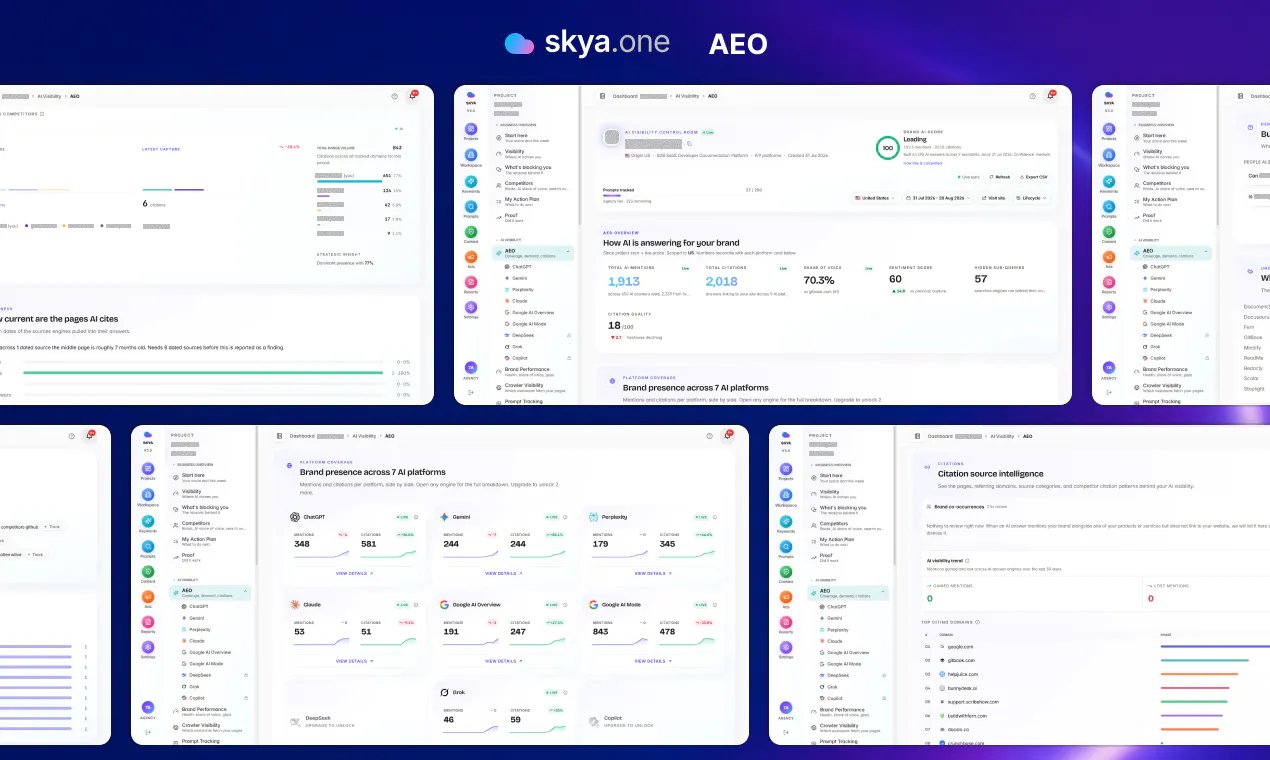
Task: Click the info icon on the ChatGPT platform card
Action: [416, 517]
